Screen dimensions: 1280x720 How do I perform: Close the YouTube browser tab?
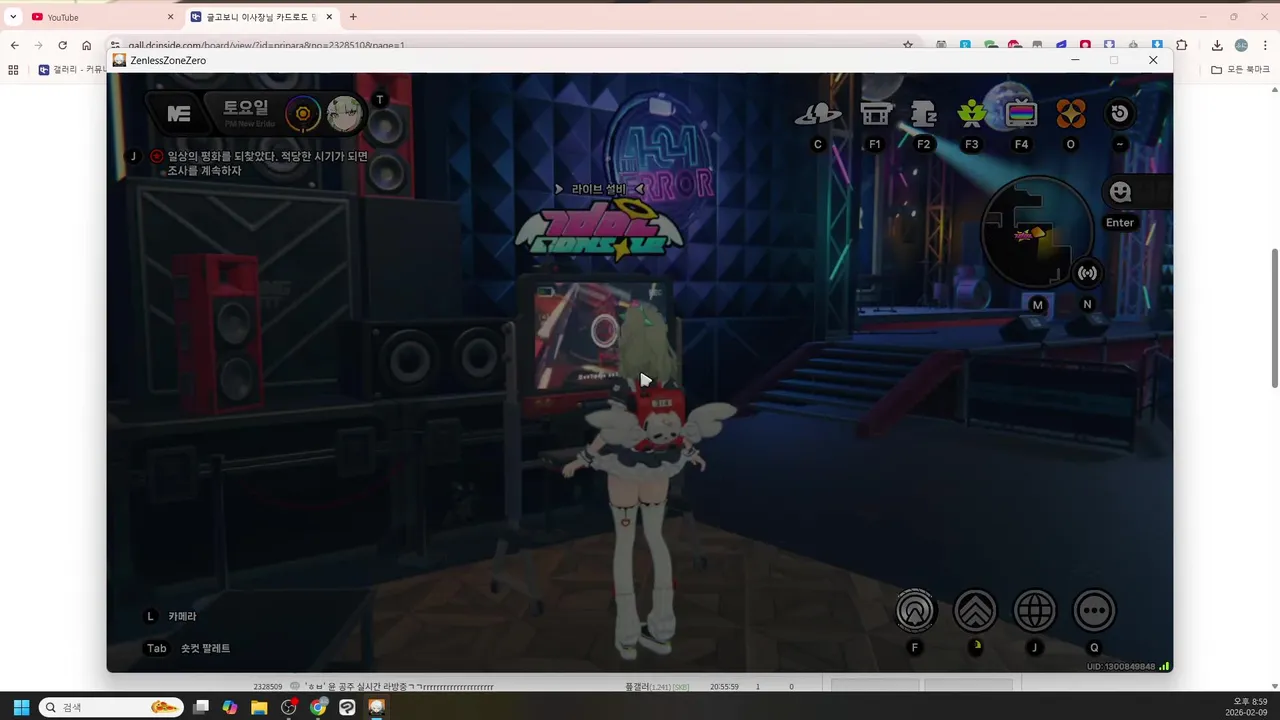click(170, 17)
